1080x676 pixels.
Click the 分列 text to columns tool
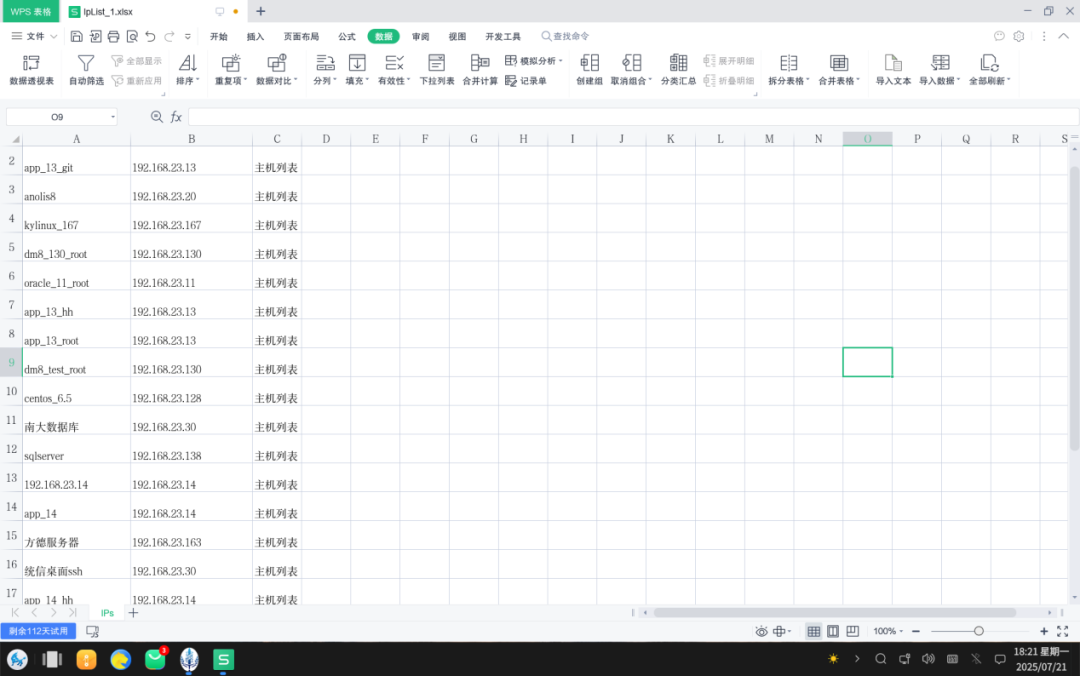pyautogui.click(x=324, y=70)
